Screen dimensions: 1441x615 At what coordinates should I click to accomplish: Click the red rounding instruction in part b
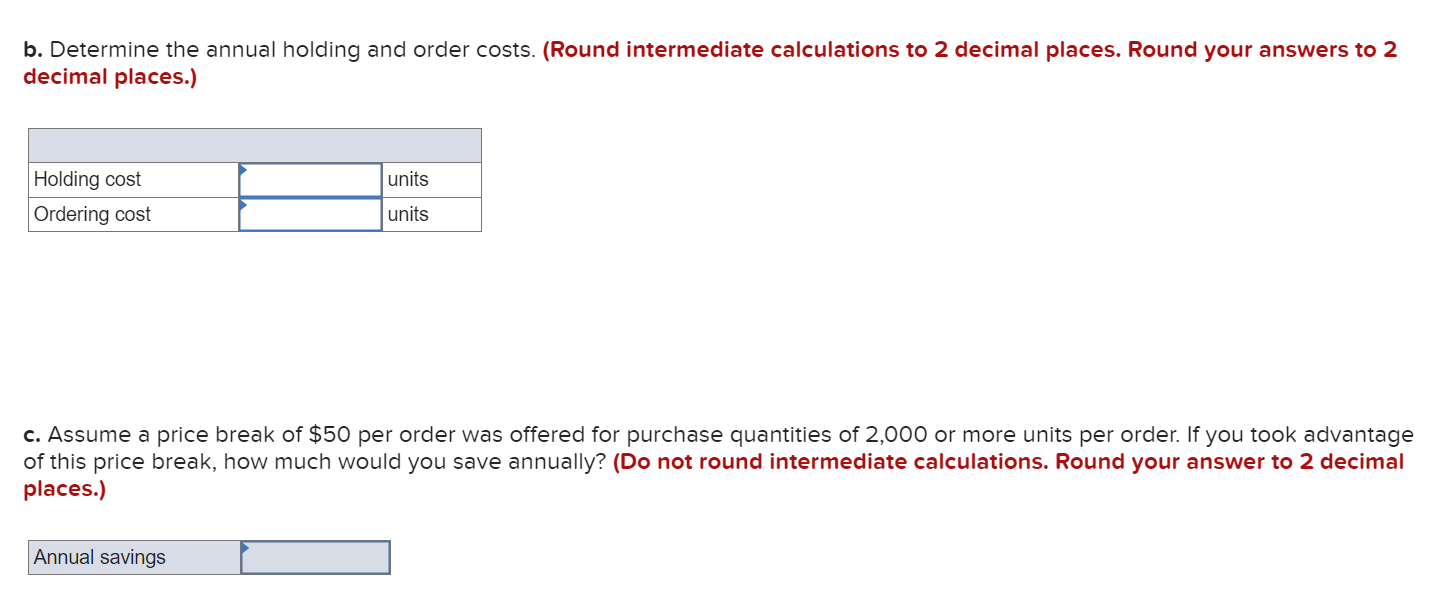pos(970,49)
